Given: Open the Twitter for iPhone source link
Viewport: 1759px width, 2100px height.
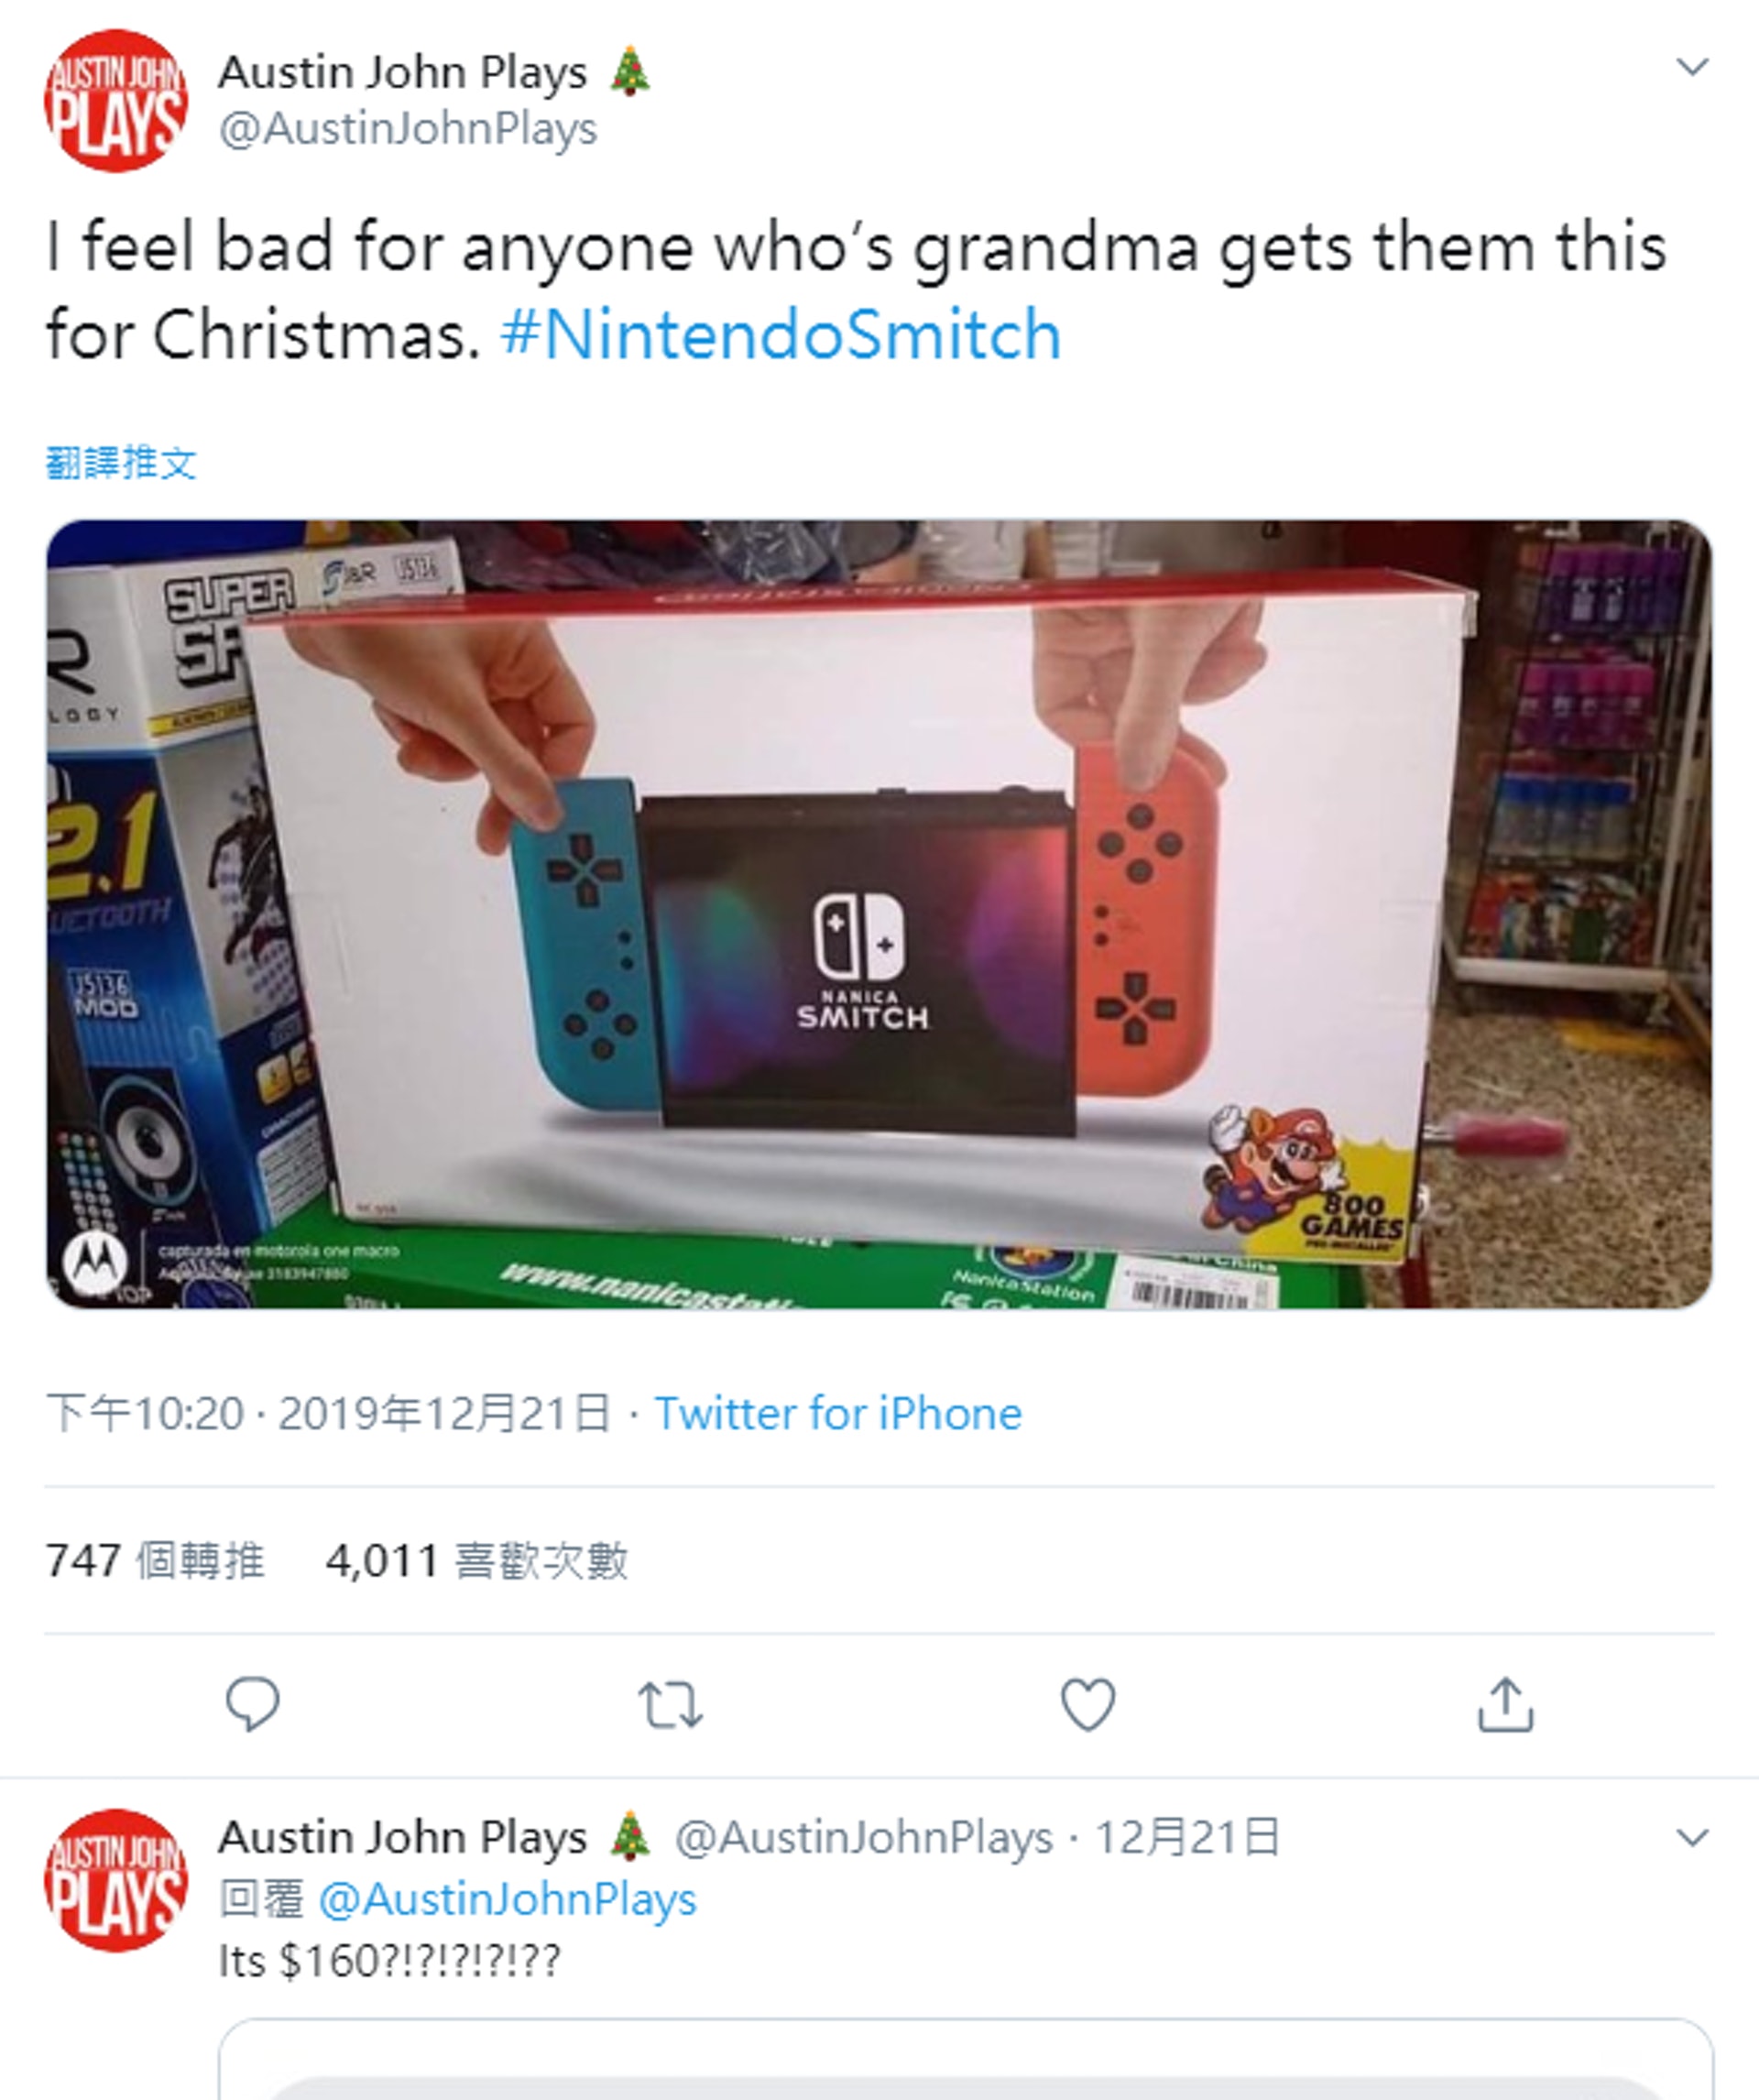Looking at the screenshot, I should point(838,1414).
